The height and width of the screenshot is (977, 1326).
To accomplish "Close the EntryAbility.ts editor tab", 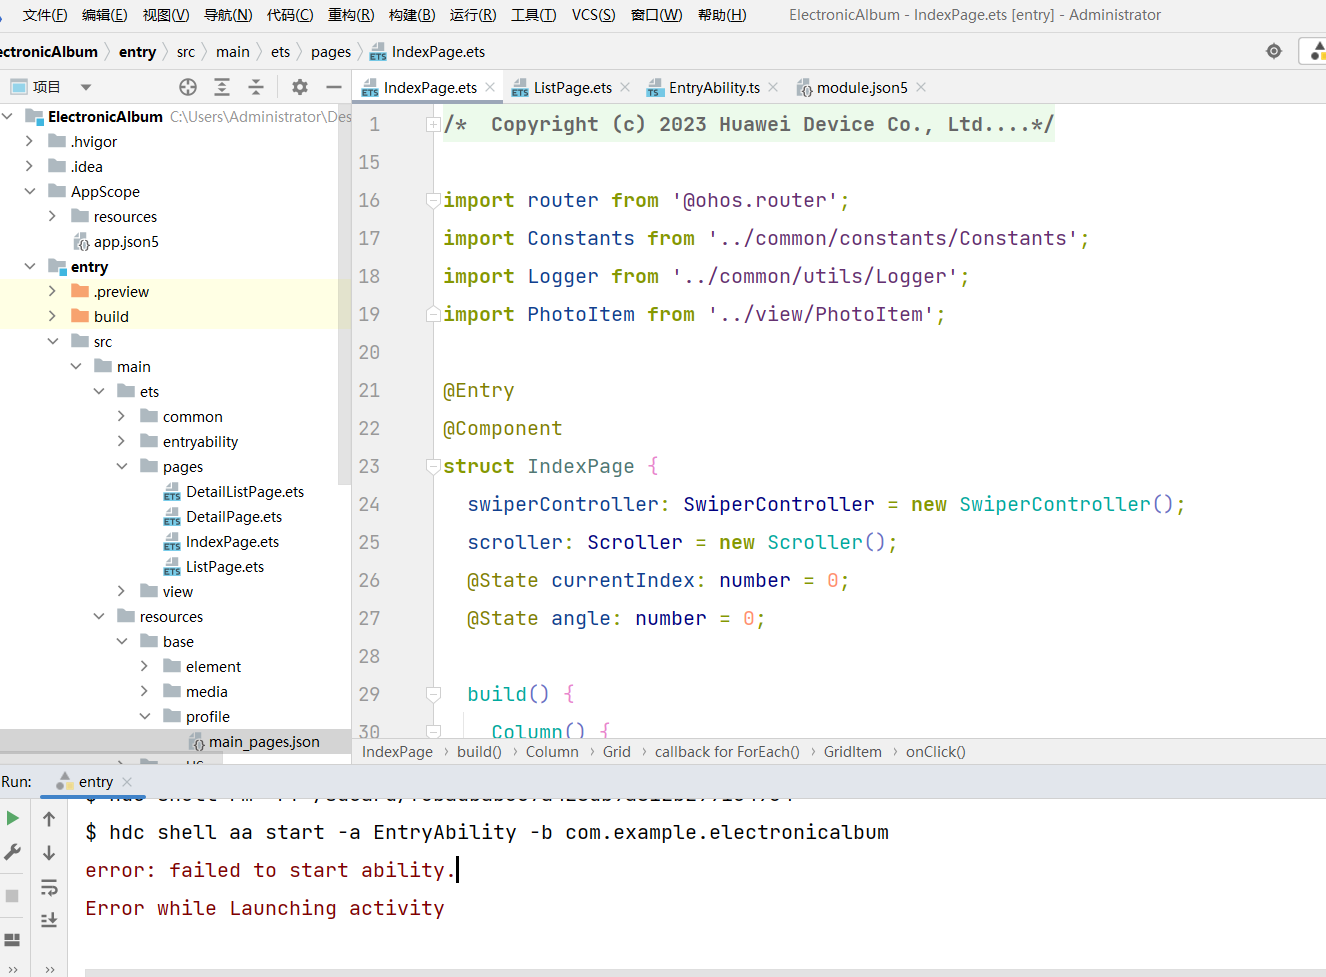I will 773,87.
